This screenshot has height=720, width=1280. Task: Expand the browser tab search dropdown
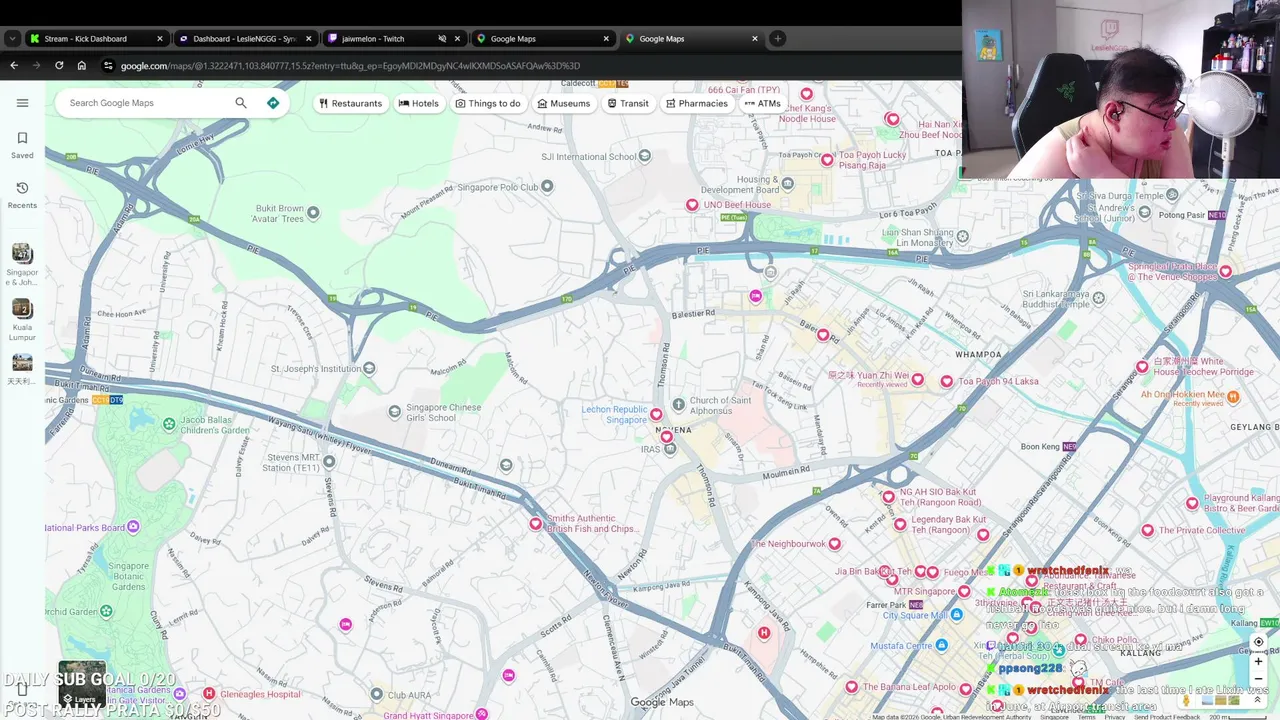coord(12,39)
